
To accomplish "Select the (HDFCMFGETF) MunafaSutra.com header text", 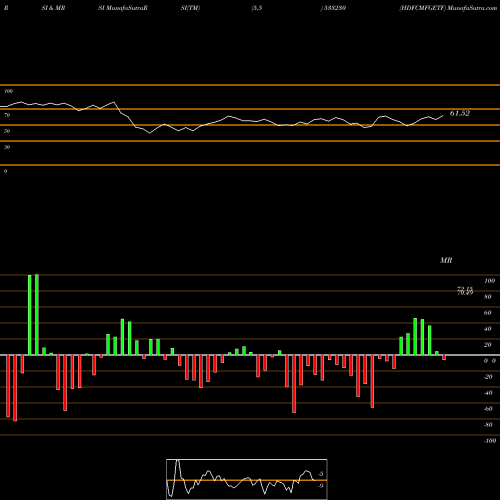I will tap(448, 8).
